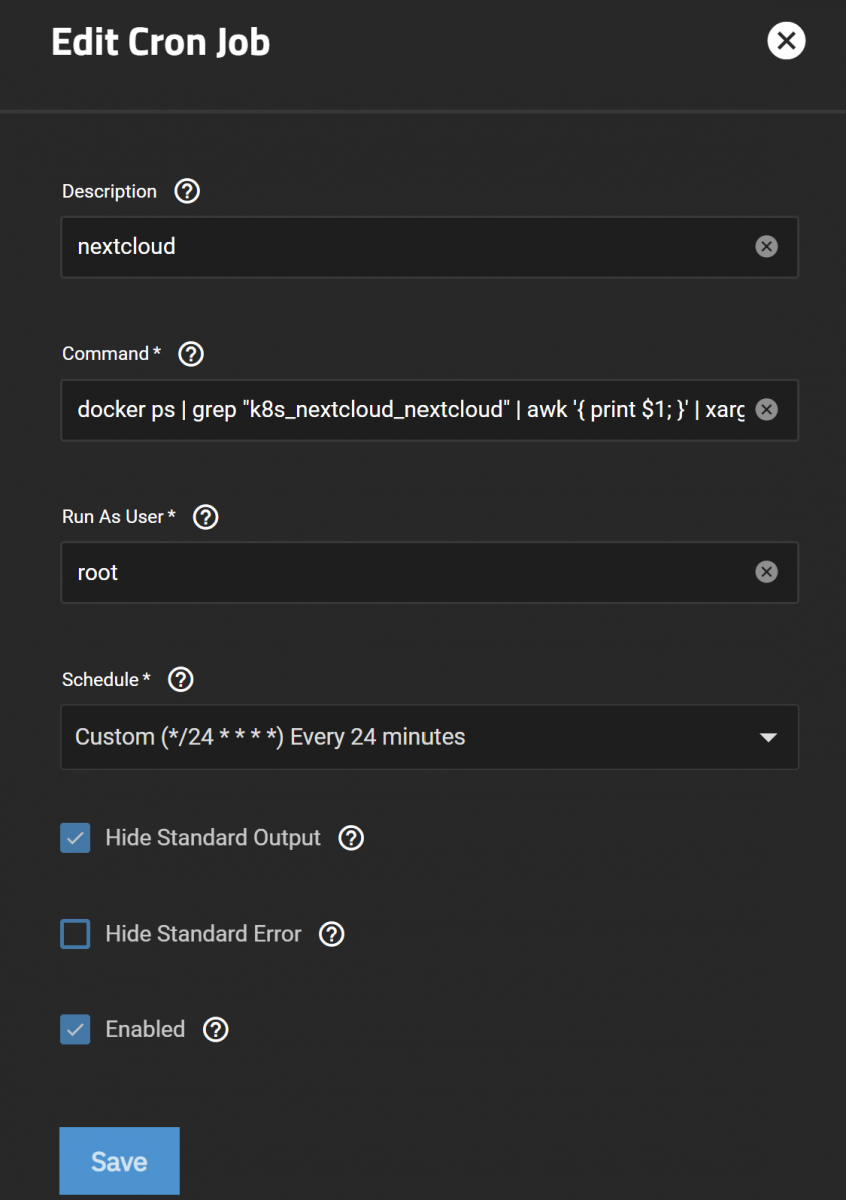Open the Description help tooltip icon
The image size is (846, 1200).
187,191
